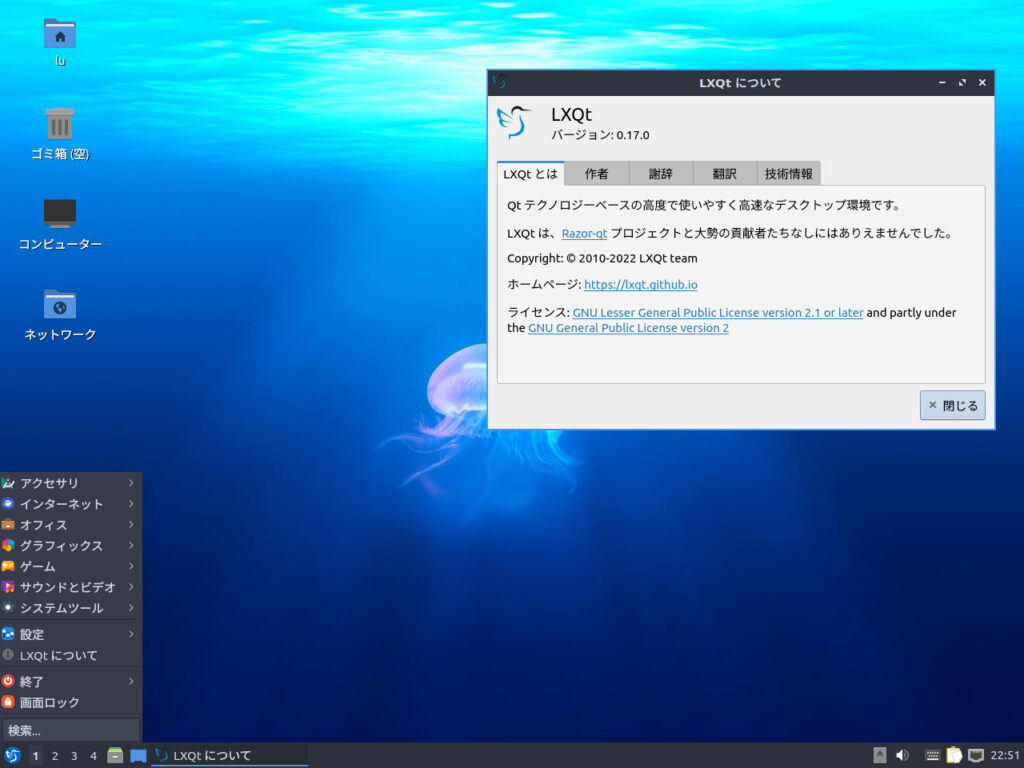Open the keyboard layout indicator in the tray
Viewport: 1024px width, 768px height.
[931, 755]
